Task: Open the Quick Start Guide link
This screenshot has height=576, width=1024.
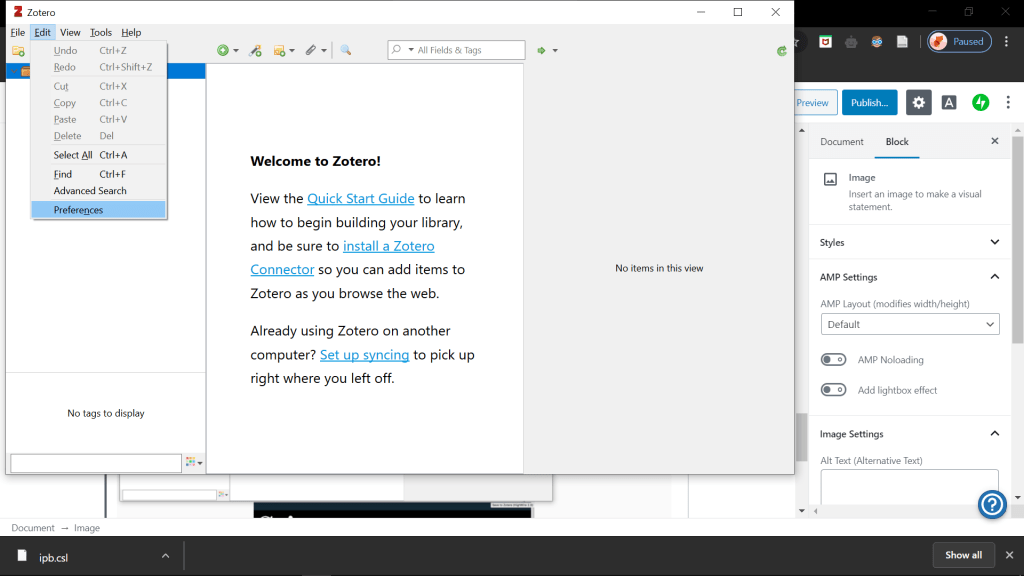Action: 360,199
